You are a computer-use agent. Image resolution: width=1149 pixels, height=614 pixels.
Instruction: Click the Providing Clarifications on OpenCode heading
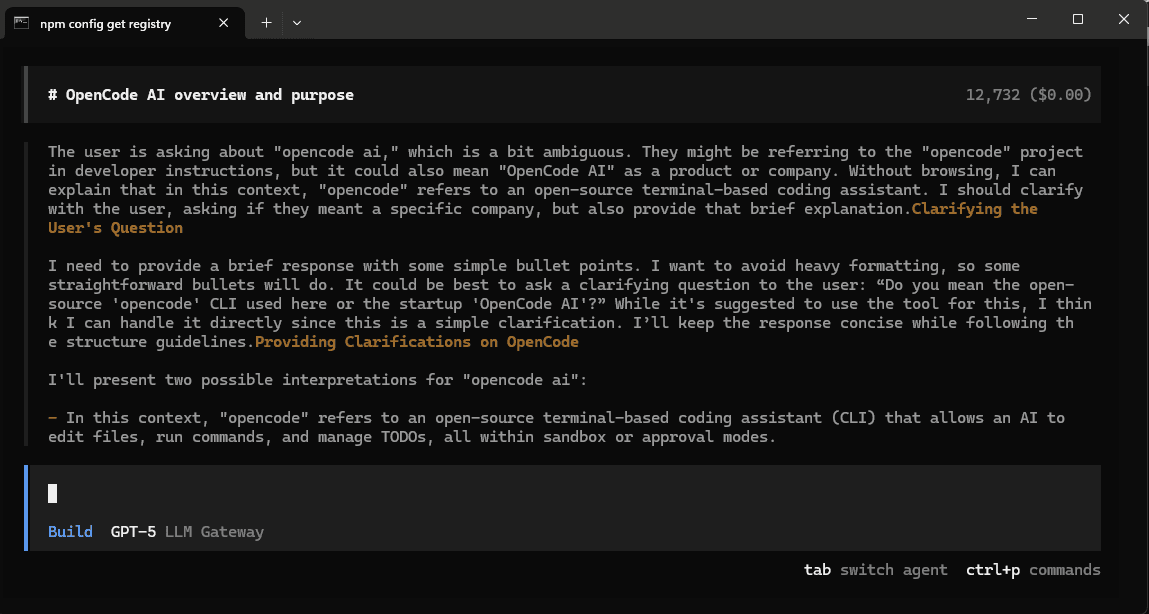417,341
